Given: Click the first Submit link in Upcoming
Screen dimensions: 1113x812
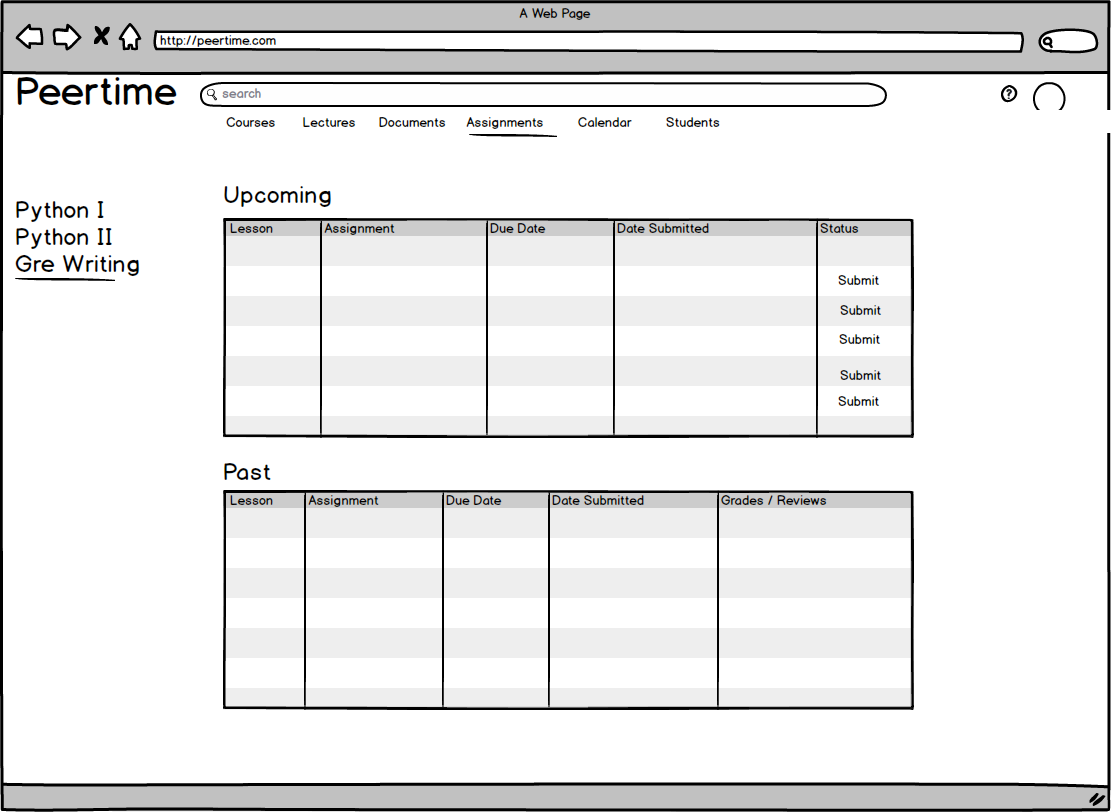Looking at the screenshot, I should point(859,281).
